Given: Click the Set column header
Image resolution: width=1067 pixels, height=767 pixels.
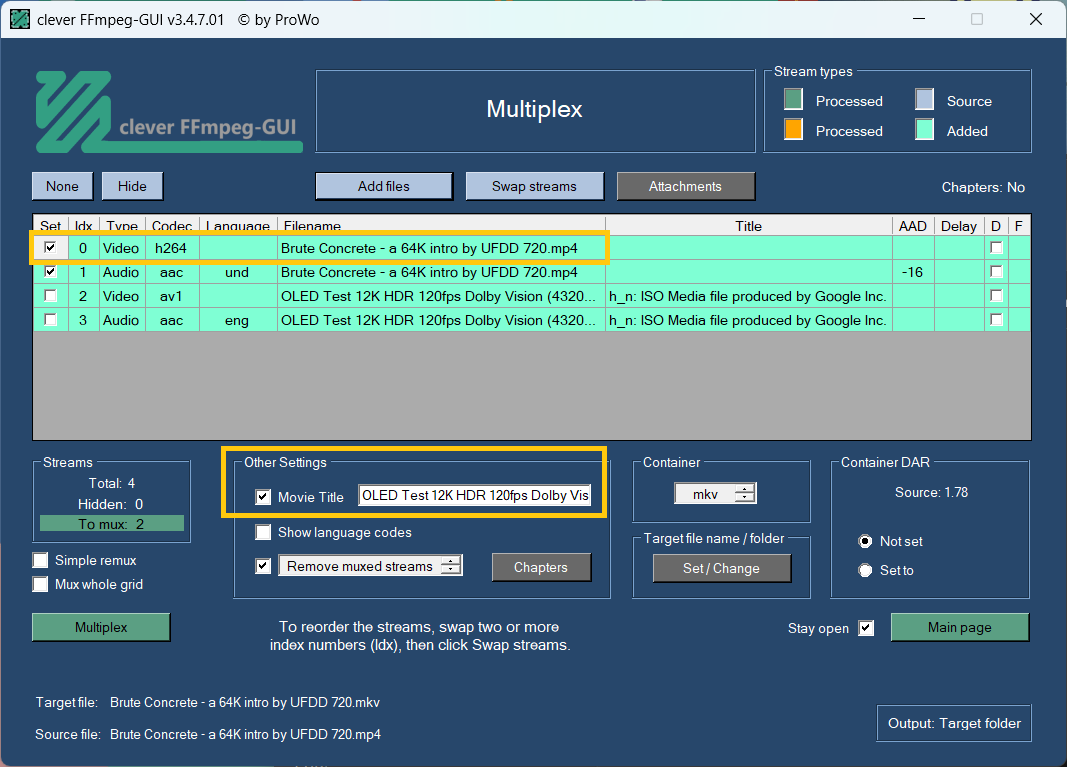Looking at the screenshot, I should click(x=50, y=225).
